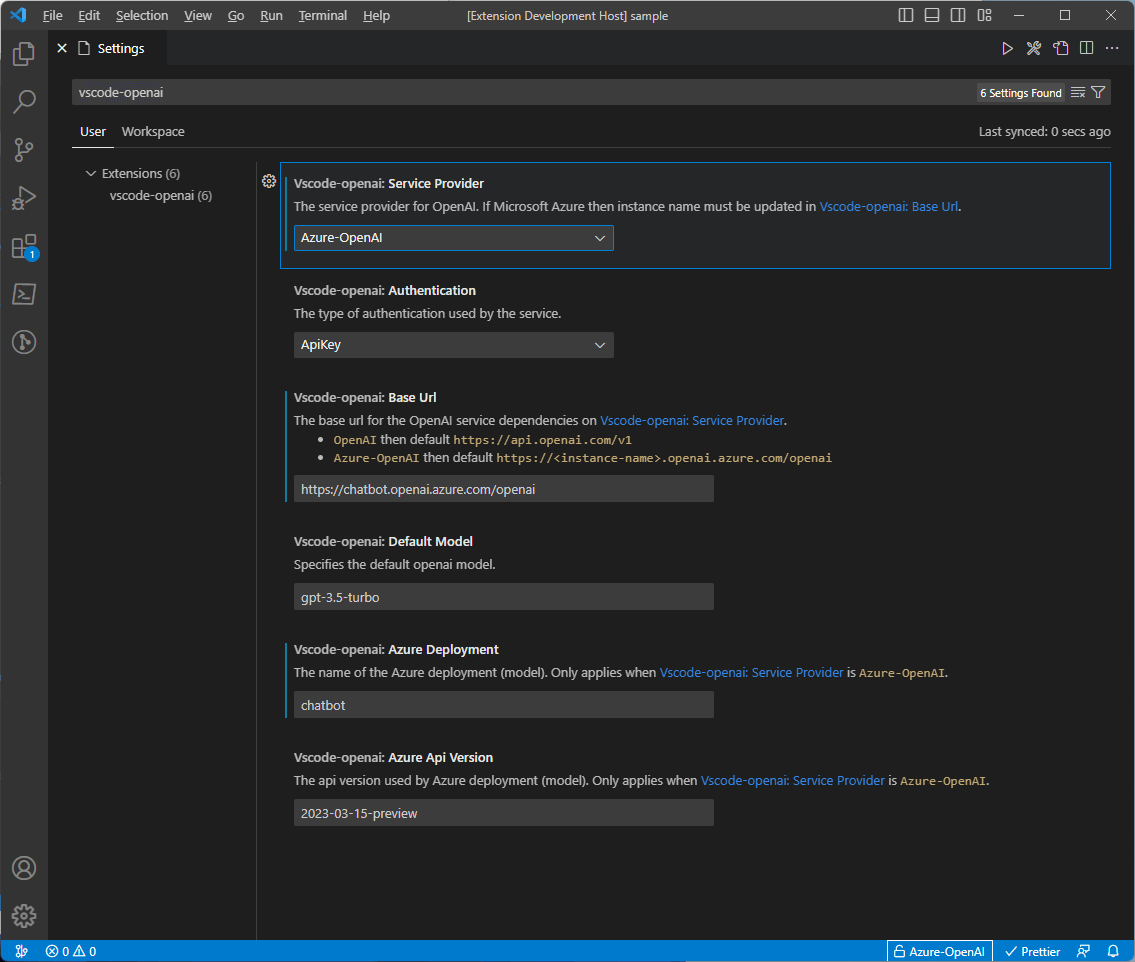Open the Go menu

pyautogui.click(x=236, y=15)
